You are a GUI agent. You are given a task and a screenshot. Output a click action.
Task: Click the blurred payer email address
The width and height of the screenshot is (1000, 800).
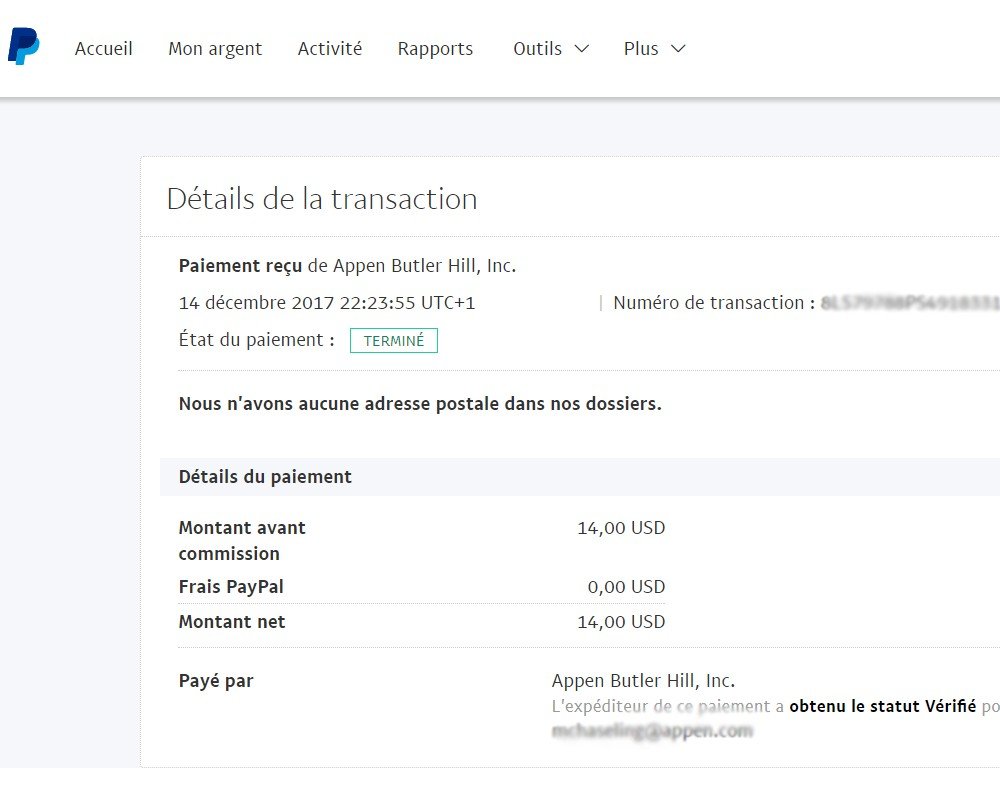[652, 730]
